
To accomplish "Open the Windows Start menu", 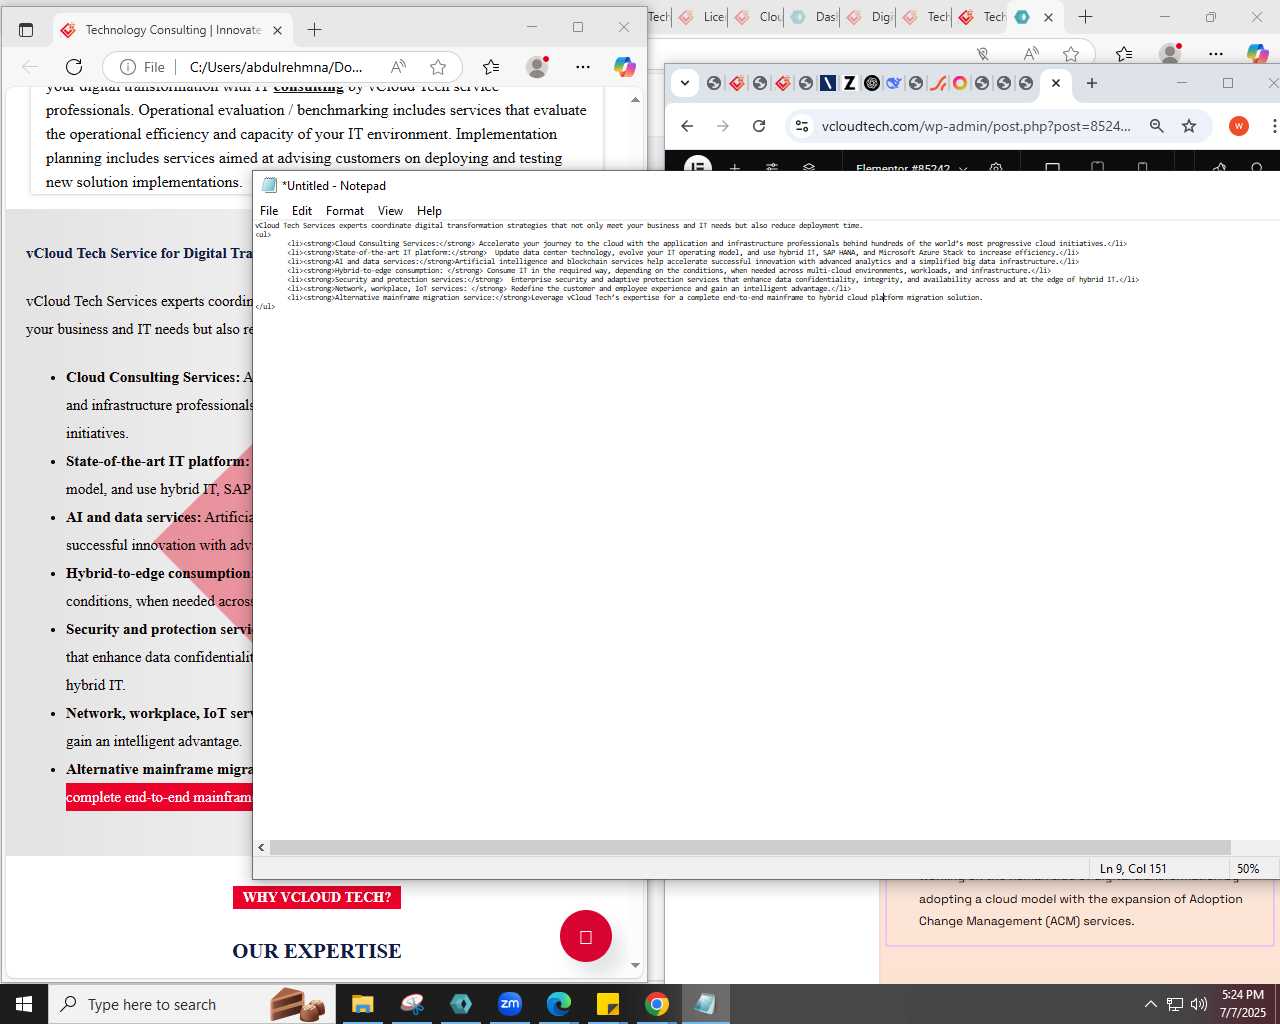I will [24, 1004].
